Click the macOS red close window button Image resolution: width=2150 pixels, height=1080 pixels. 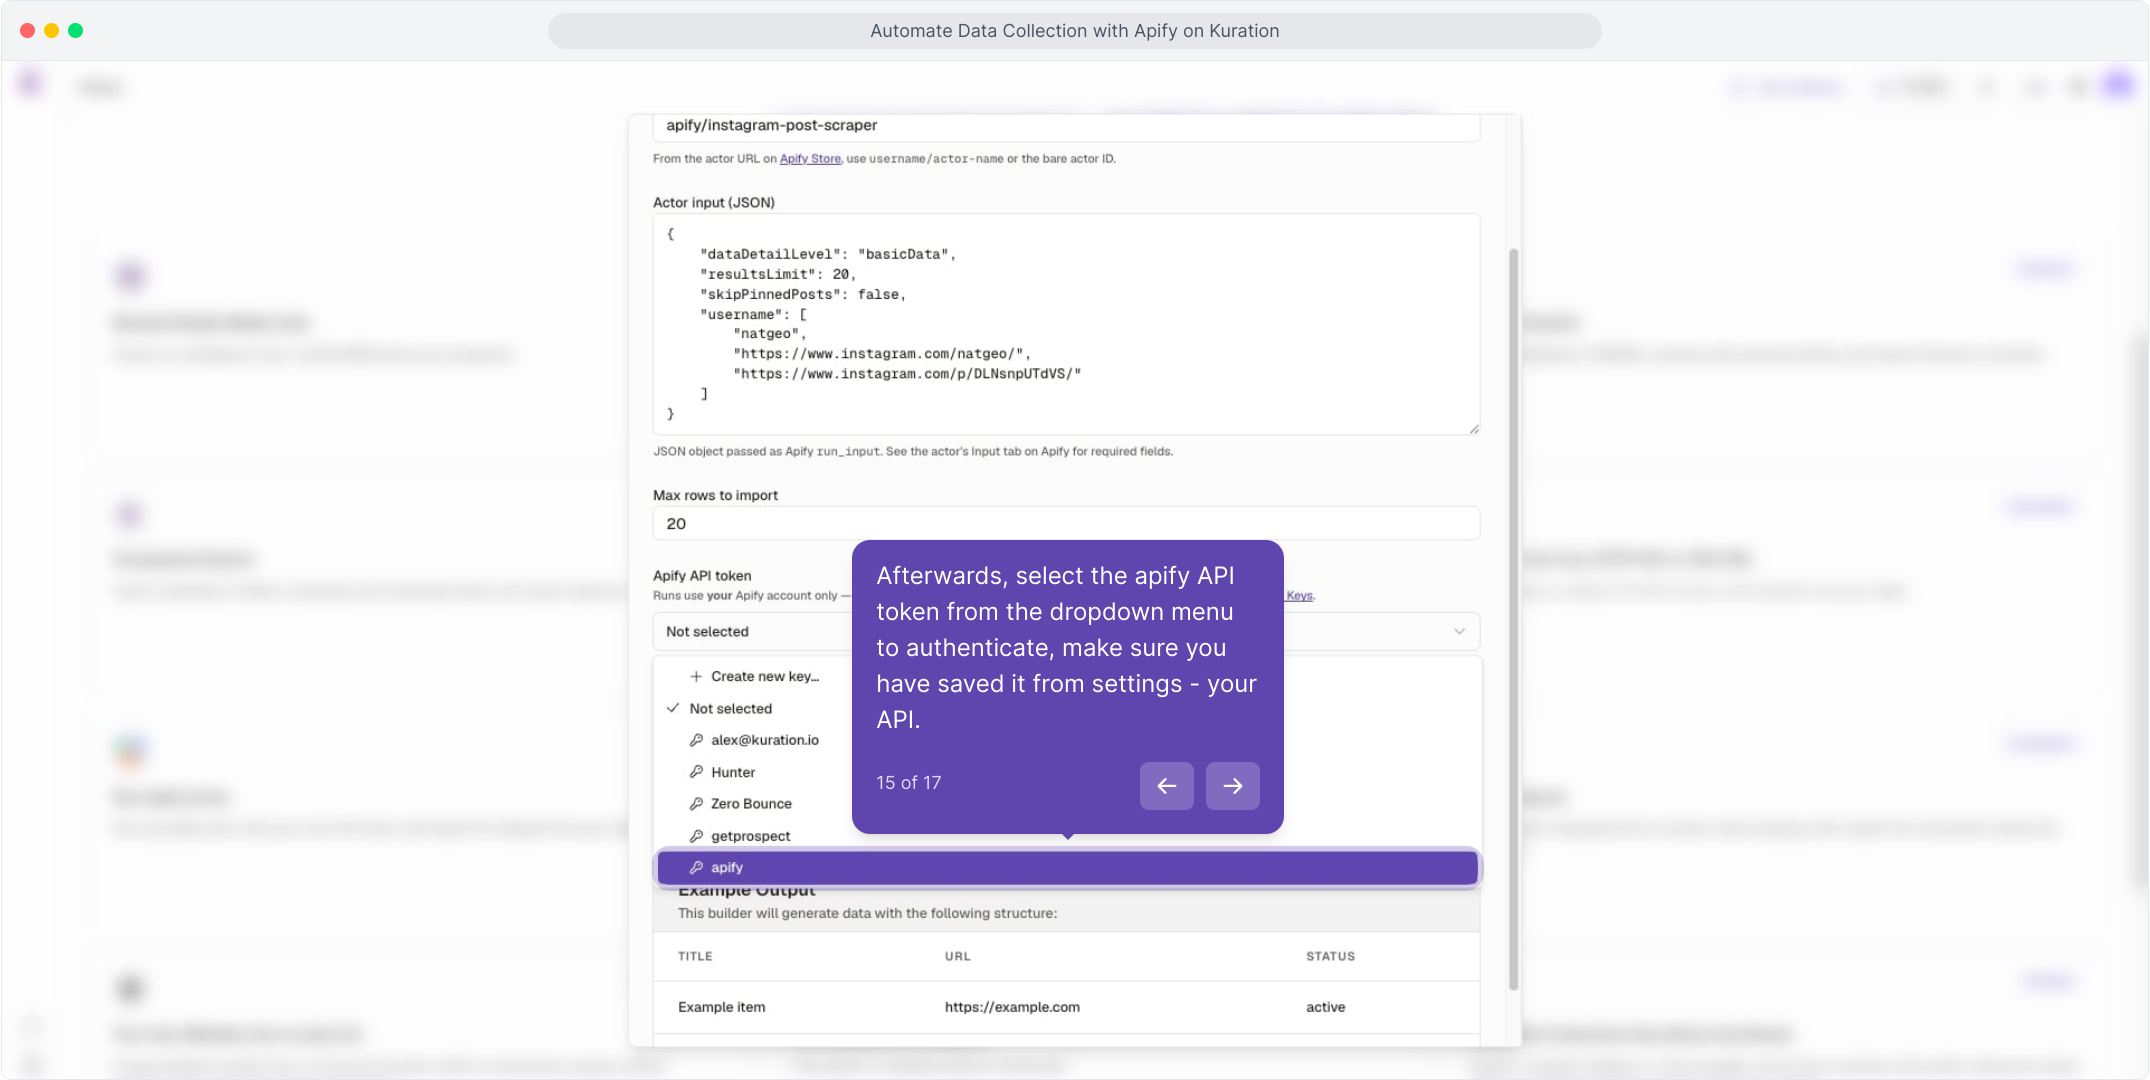click(x=27, y=30)
